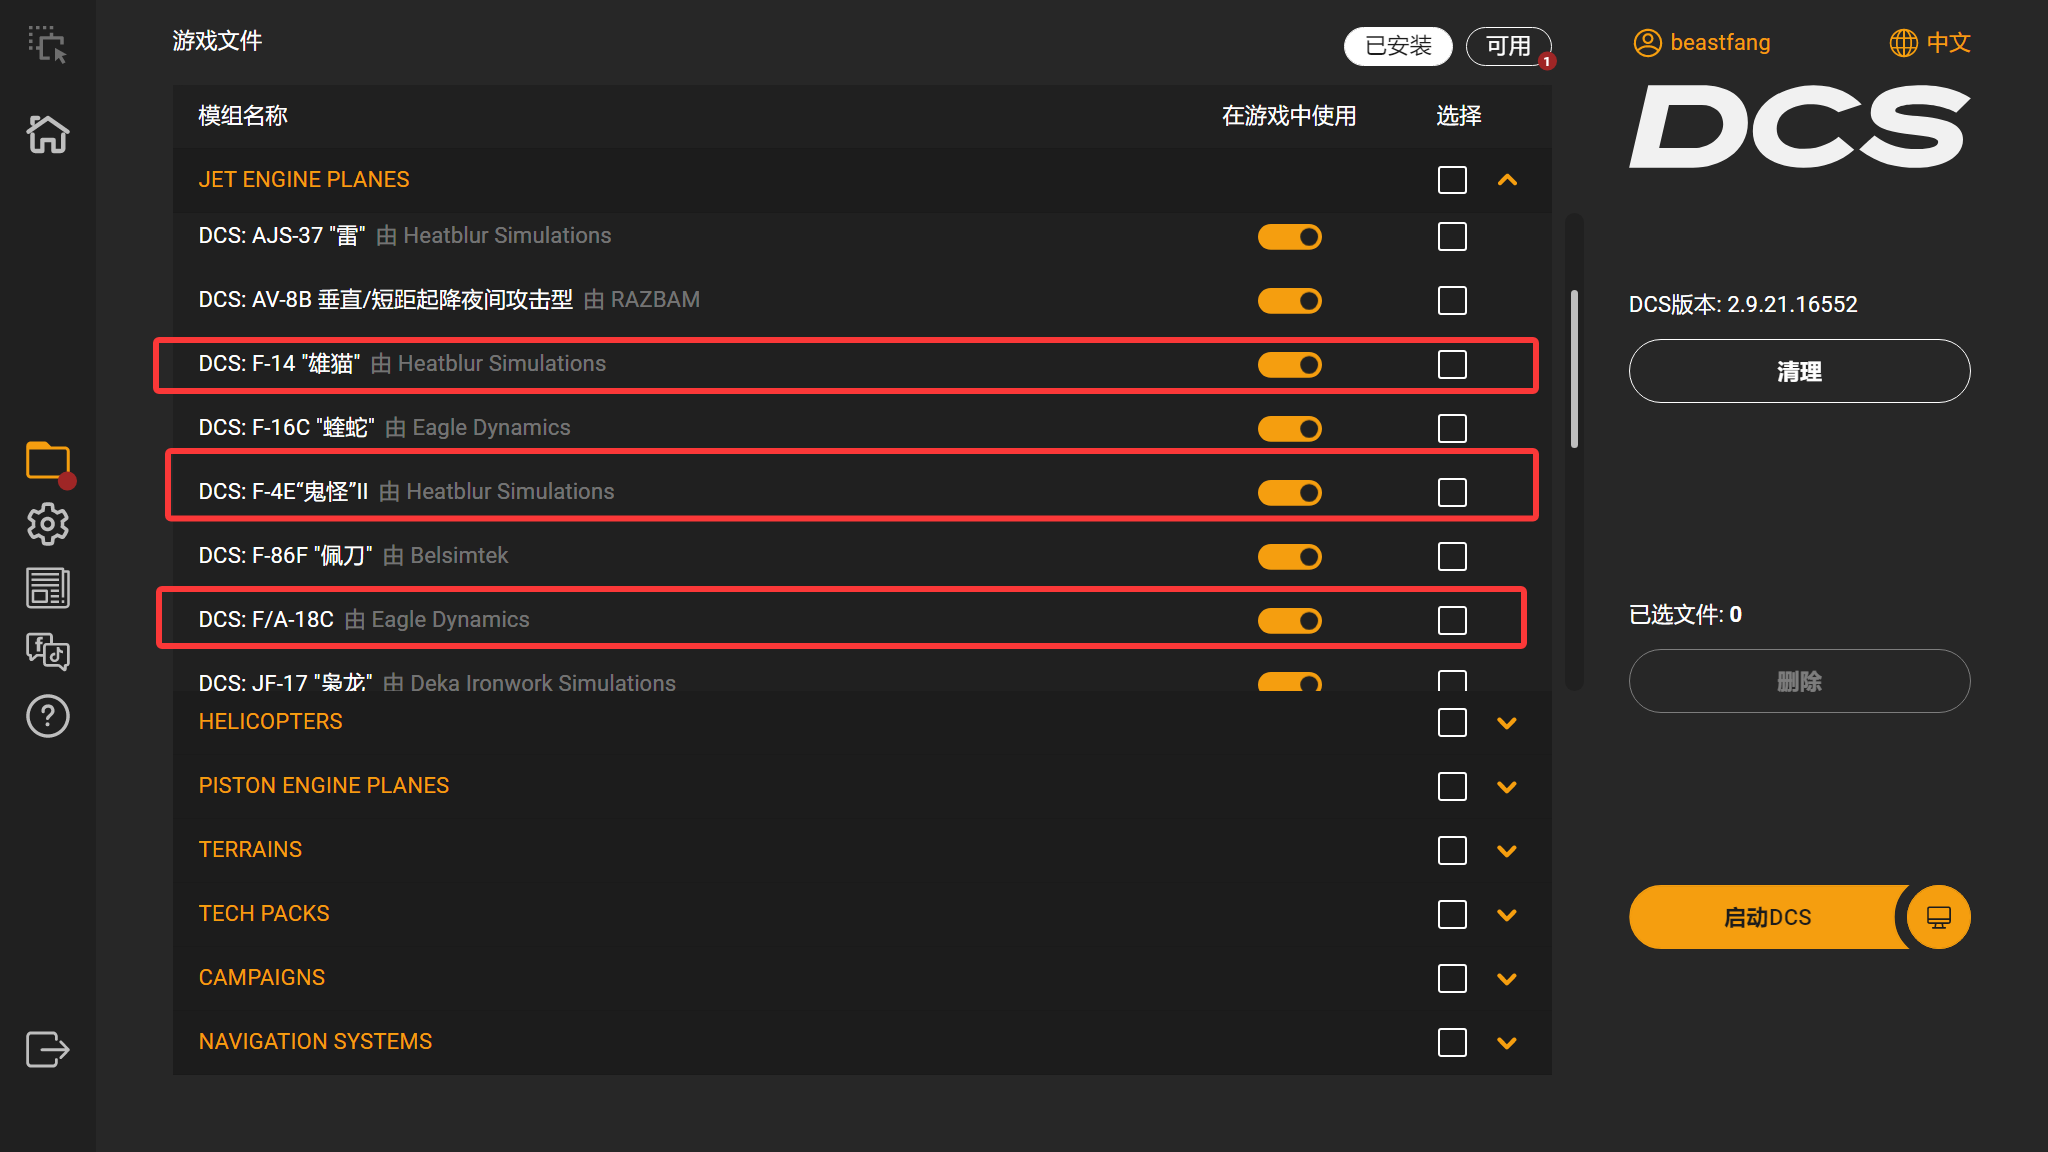This screenshot has height=1152, width=2048.
Task: Click the logout icon at the bottom
Action: (47, 1049)
